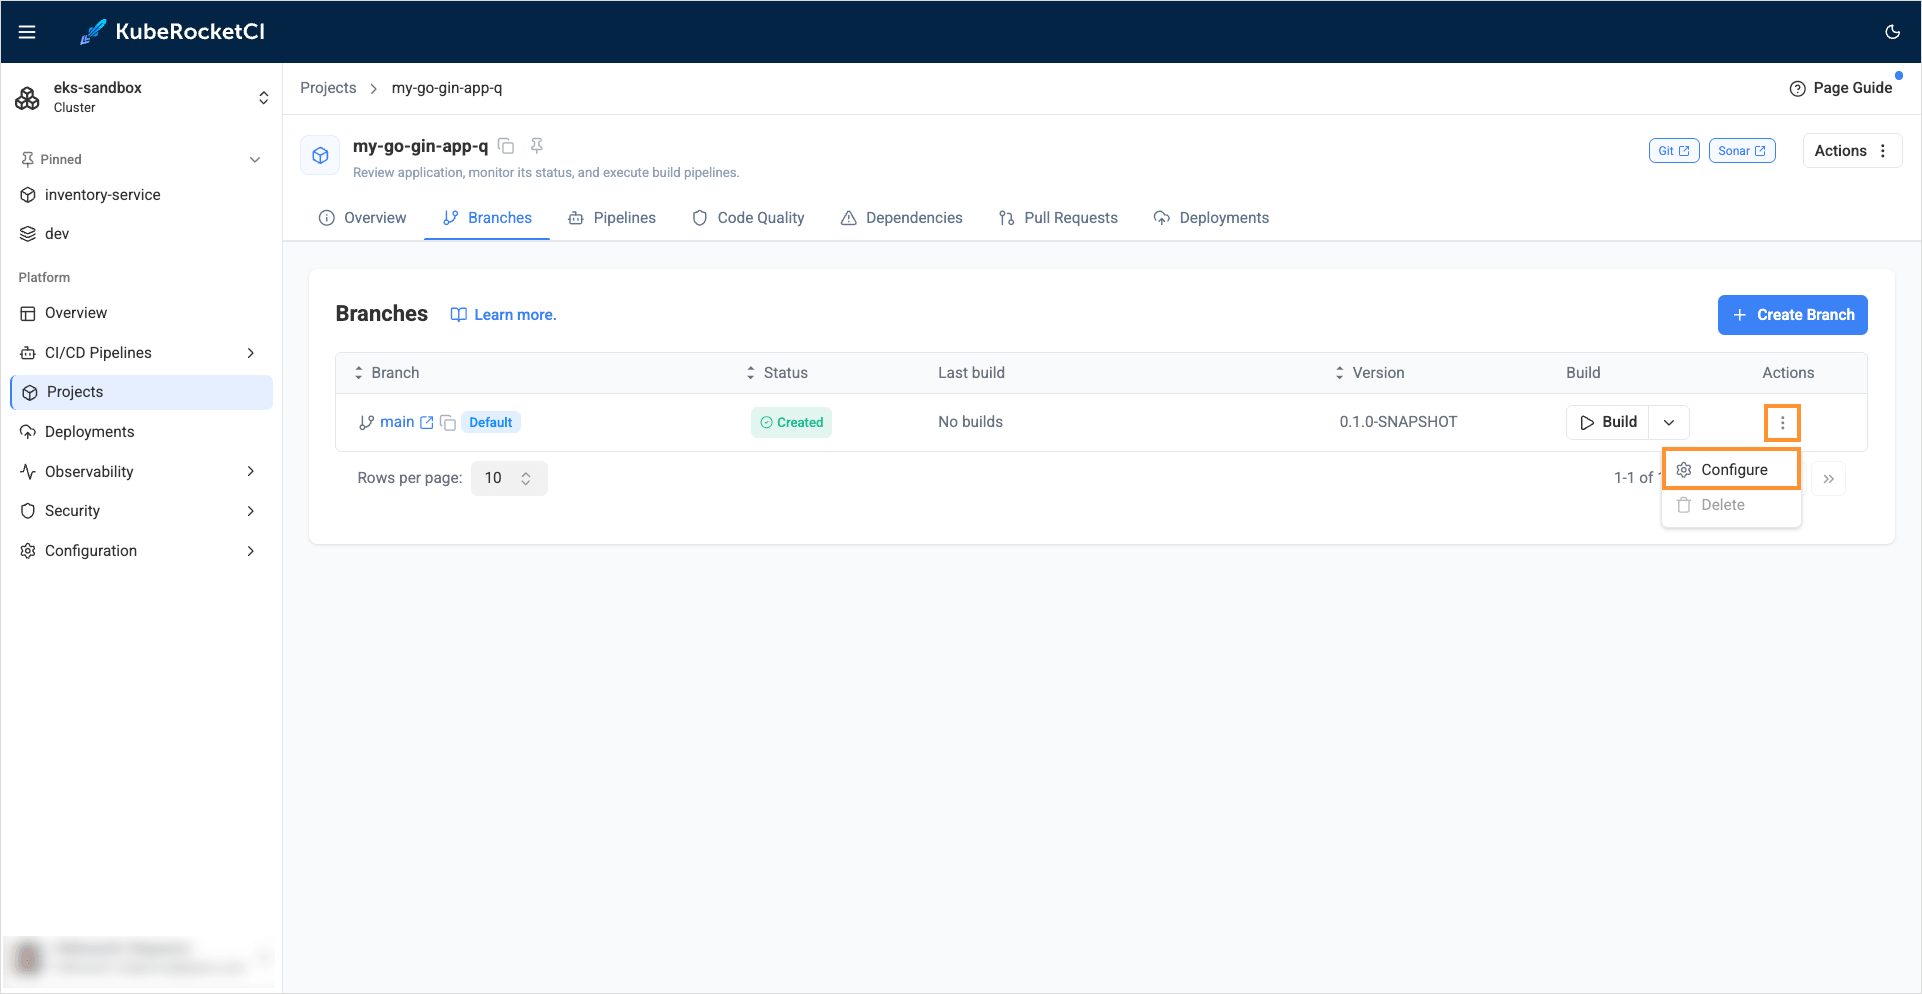1922x994 pixels.
Task: Select Configure from the branch menu
Action: pyautogui.click(x=1732, y=470)
